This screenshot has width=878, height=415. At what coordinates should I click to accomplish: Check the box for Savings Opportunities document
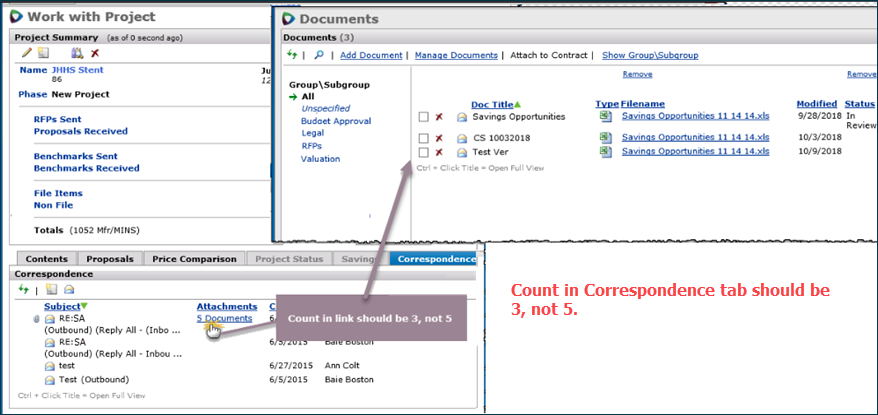coord(424,117)
